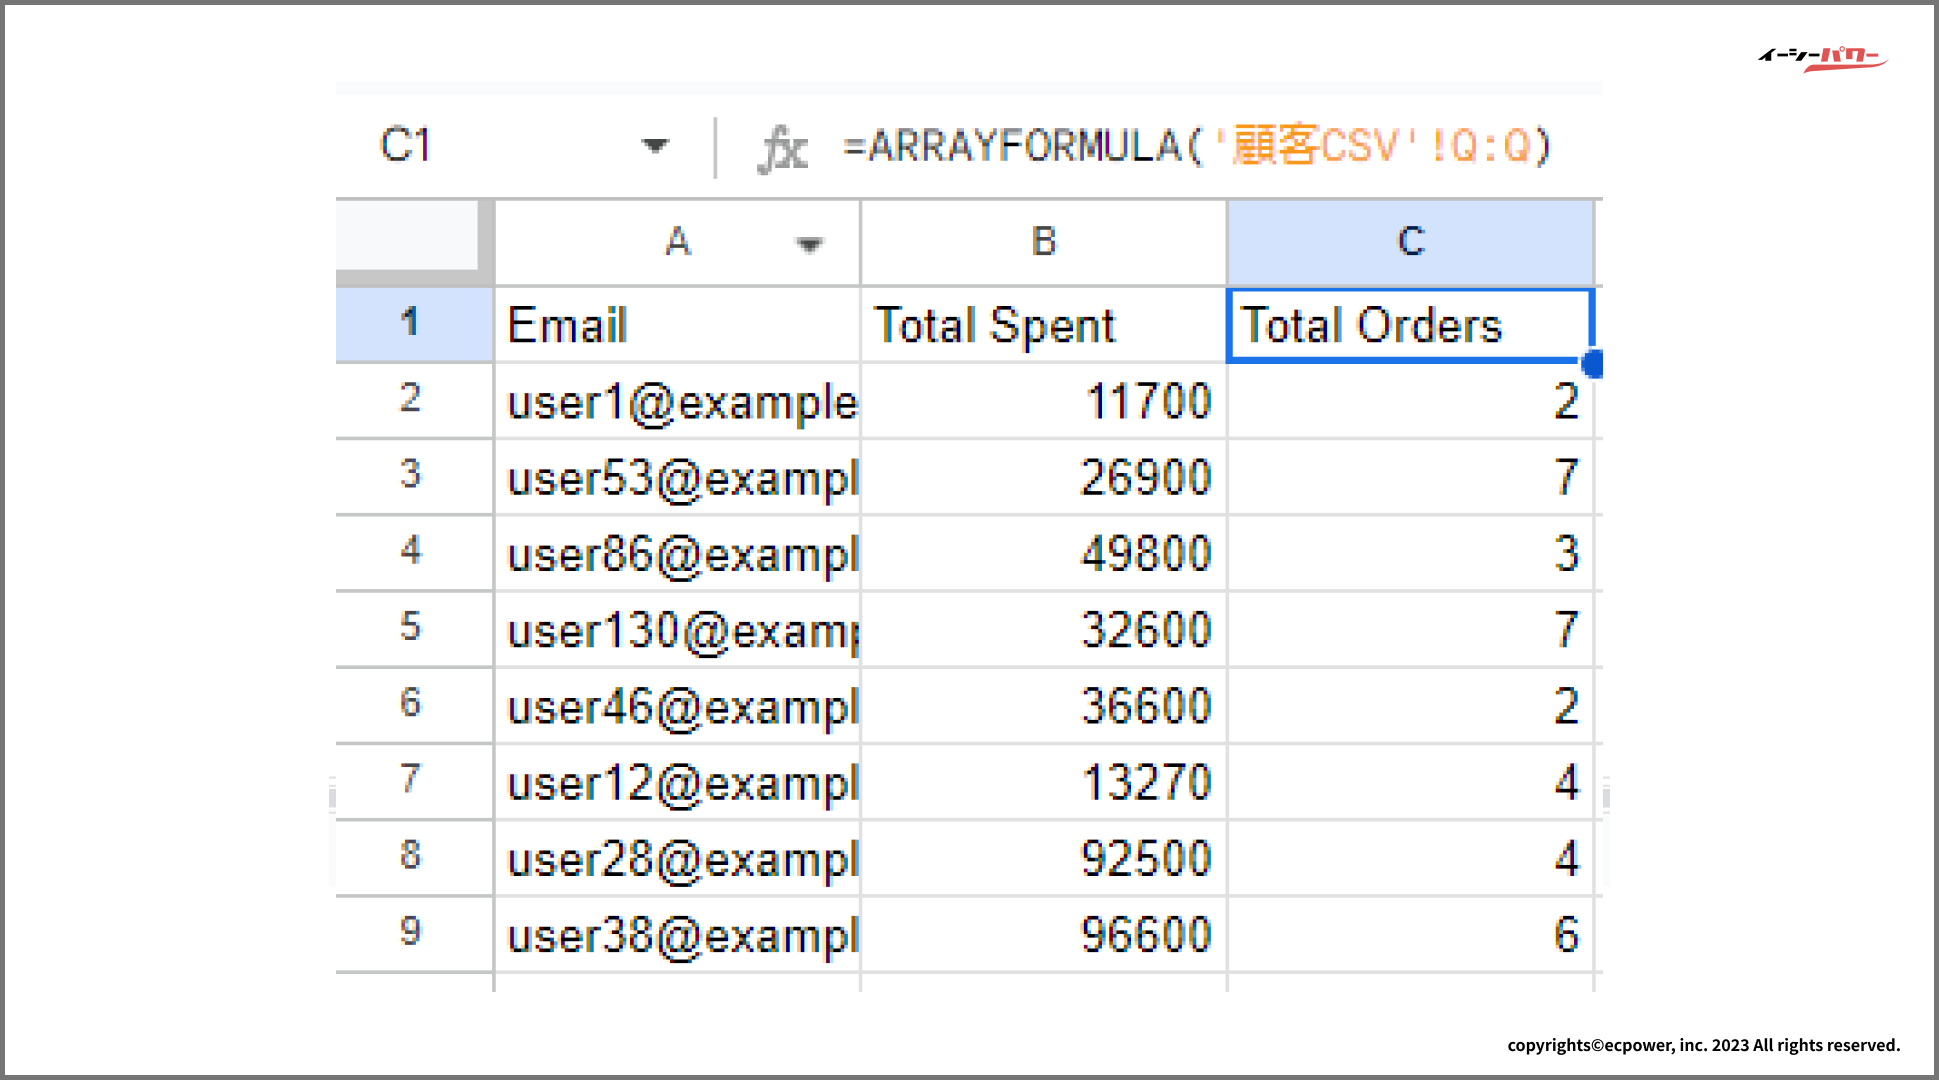Click the fx function icon

(783, 148)
